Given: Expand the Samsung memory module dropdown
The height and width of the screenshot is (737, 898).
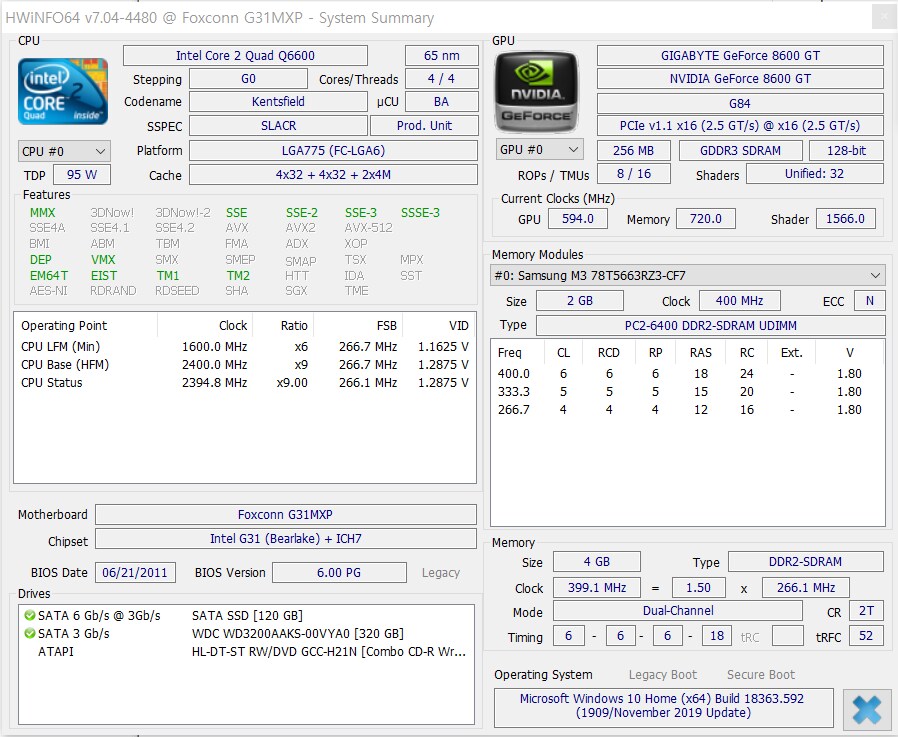Looking at the screenshot, I should (x=688, y=275).
